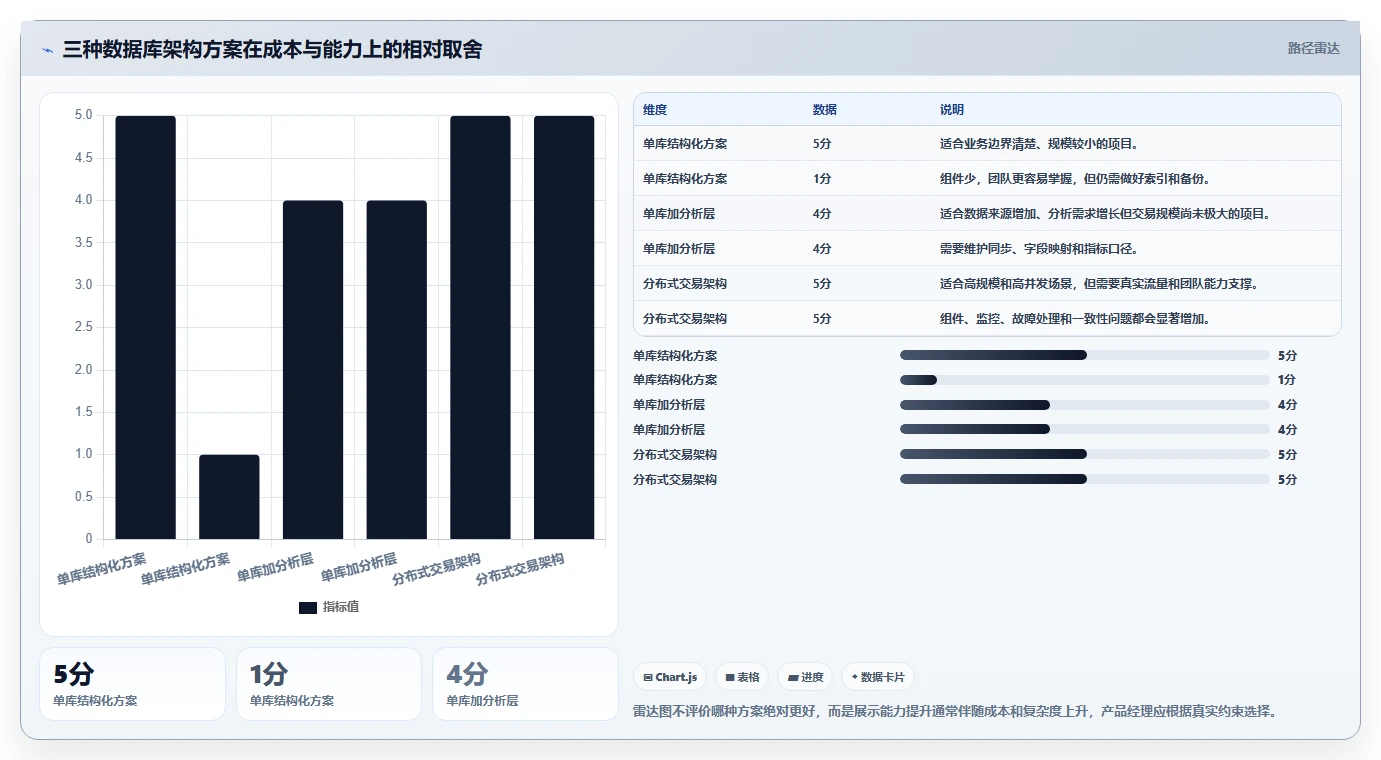1381x760 pixels.
Task: Click the 数据 column header
Action: click(x=825, y=110)
